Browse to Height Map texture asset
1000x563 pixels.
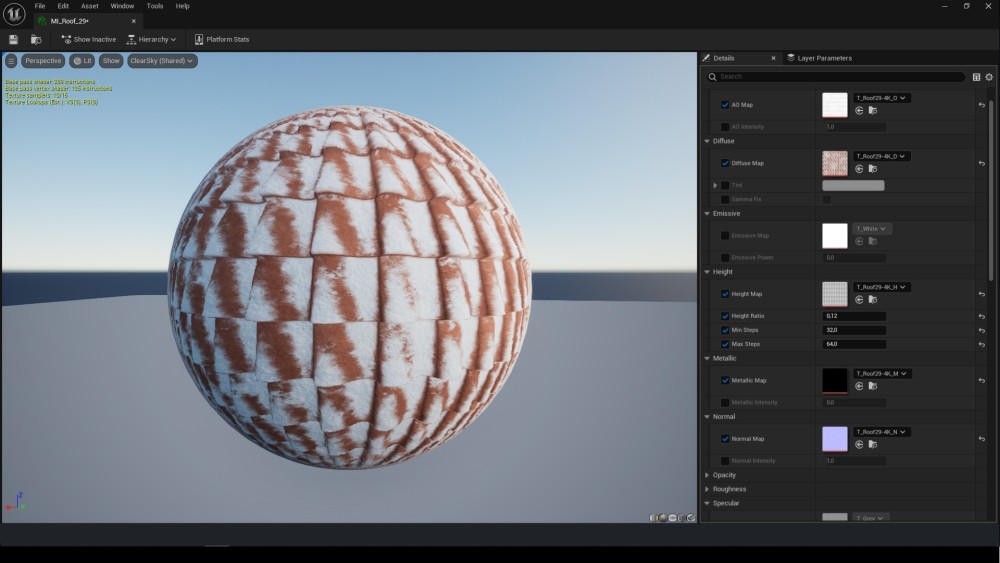(872, 299)
